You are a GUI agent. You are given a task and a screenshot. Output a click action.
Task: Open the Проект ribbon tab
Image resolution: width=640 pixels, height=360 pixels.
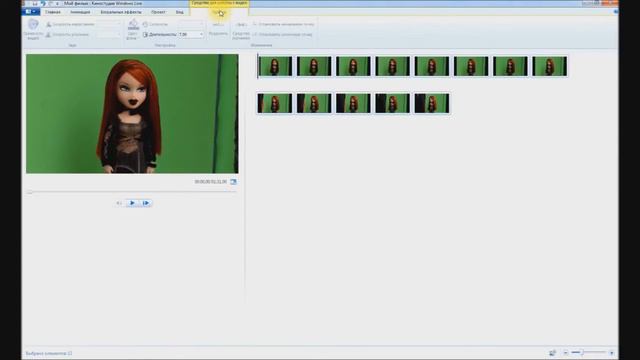coord(158,12)
